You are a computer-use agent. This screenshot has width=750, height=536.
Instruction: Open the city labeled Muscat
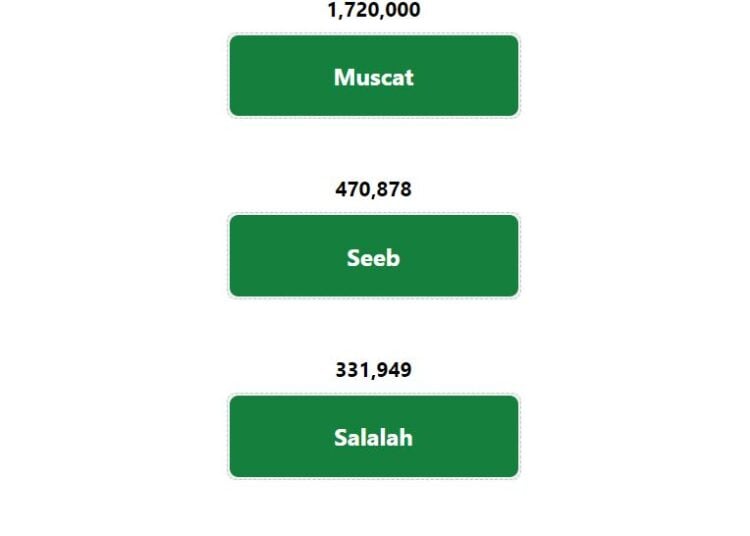click(x=374, y=76)
